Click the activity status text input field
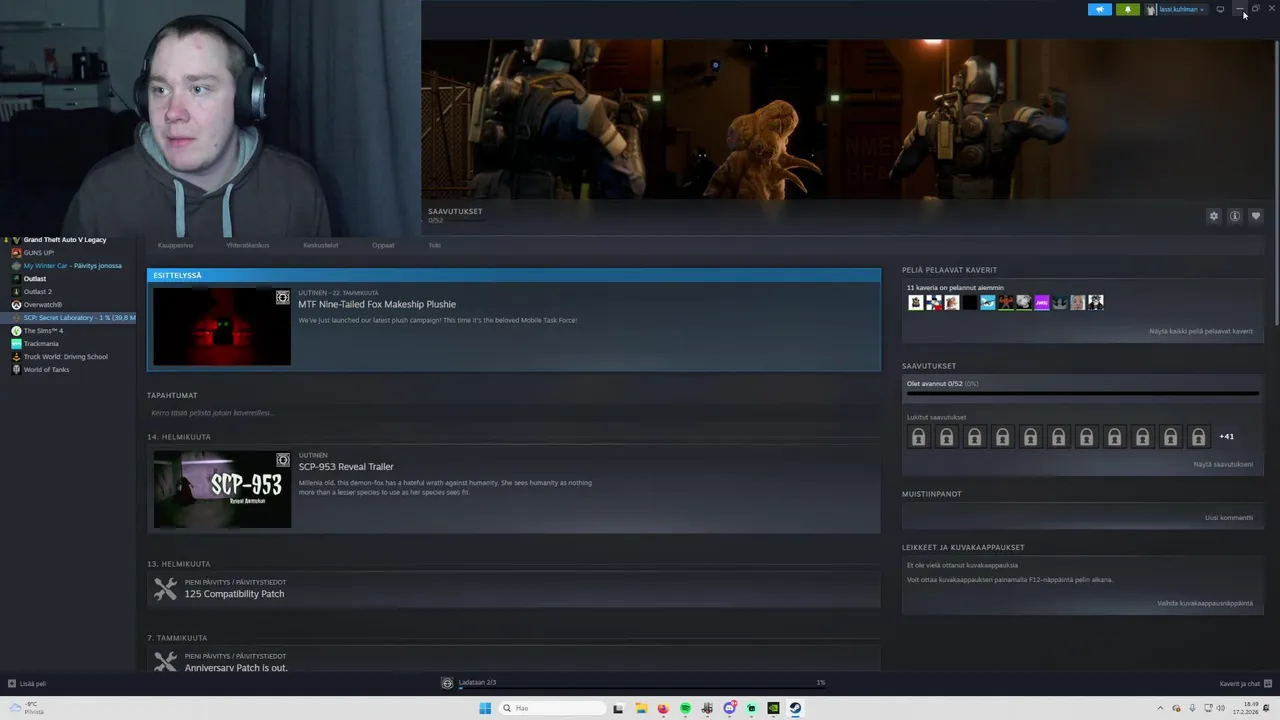Viewport: 1280px width, 720px height. [513, 412]
